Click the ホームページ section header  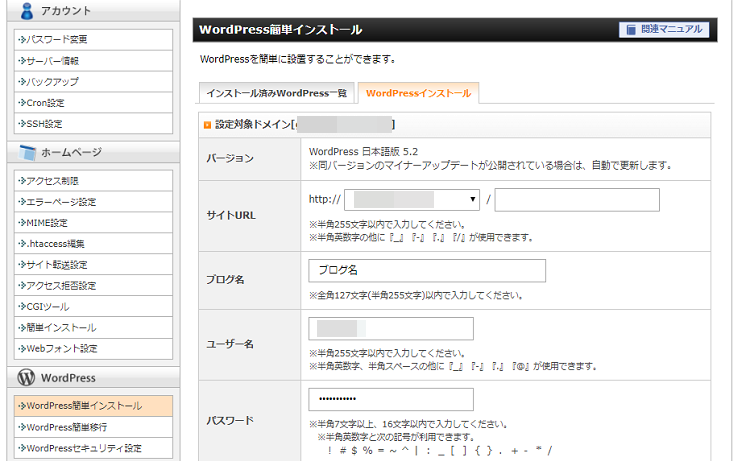tap(93, 152)
